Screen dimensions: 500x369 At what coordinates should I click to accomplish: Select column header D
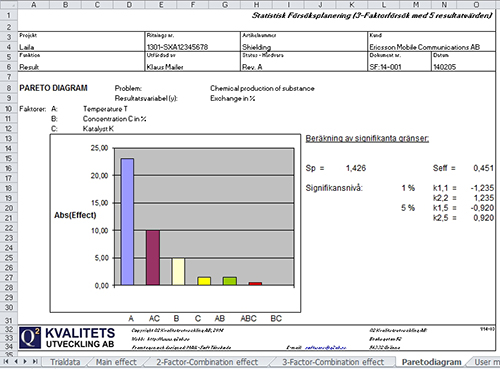pyautogui.click(x=129, y=5)
